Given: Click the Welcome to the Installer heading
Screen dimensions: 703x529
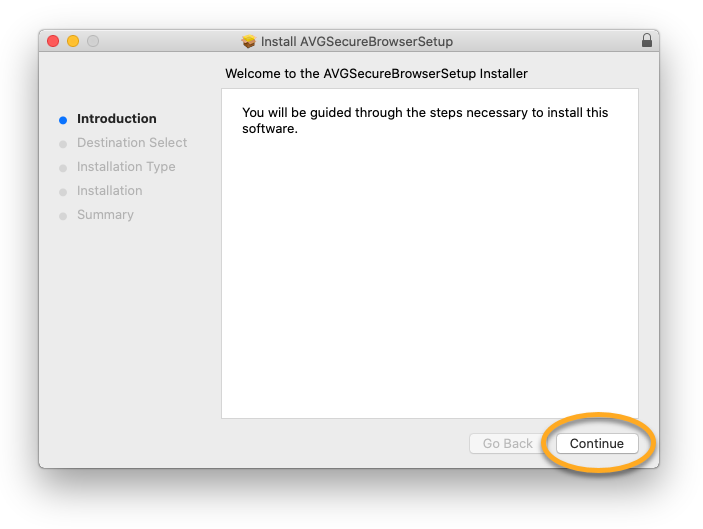Looking at the screenshot, I should tap(376, 74).
